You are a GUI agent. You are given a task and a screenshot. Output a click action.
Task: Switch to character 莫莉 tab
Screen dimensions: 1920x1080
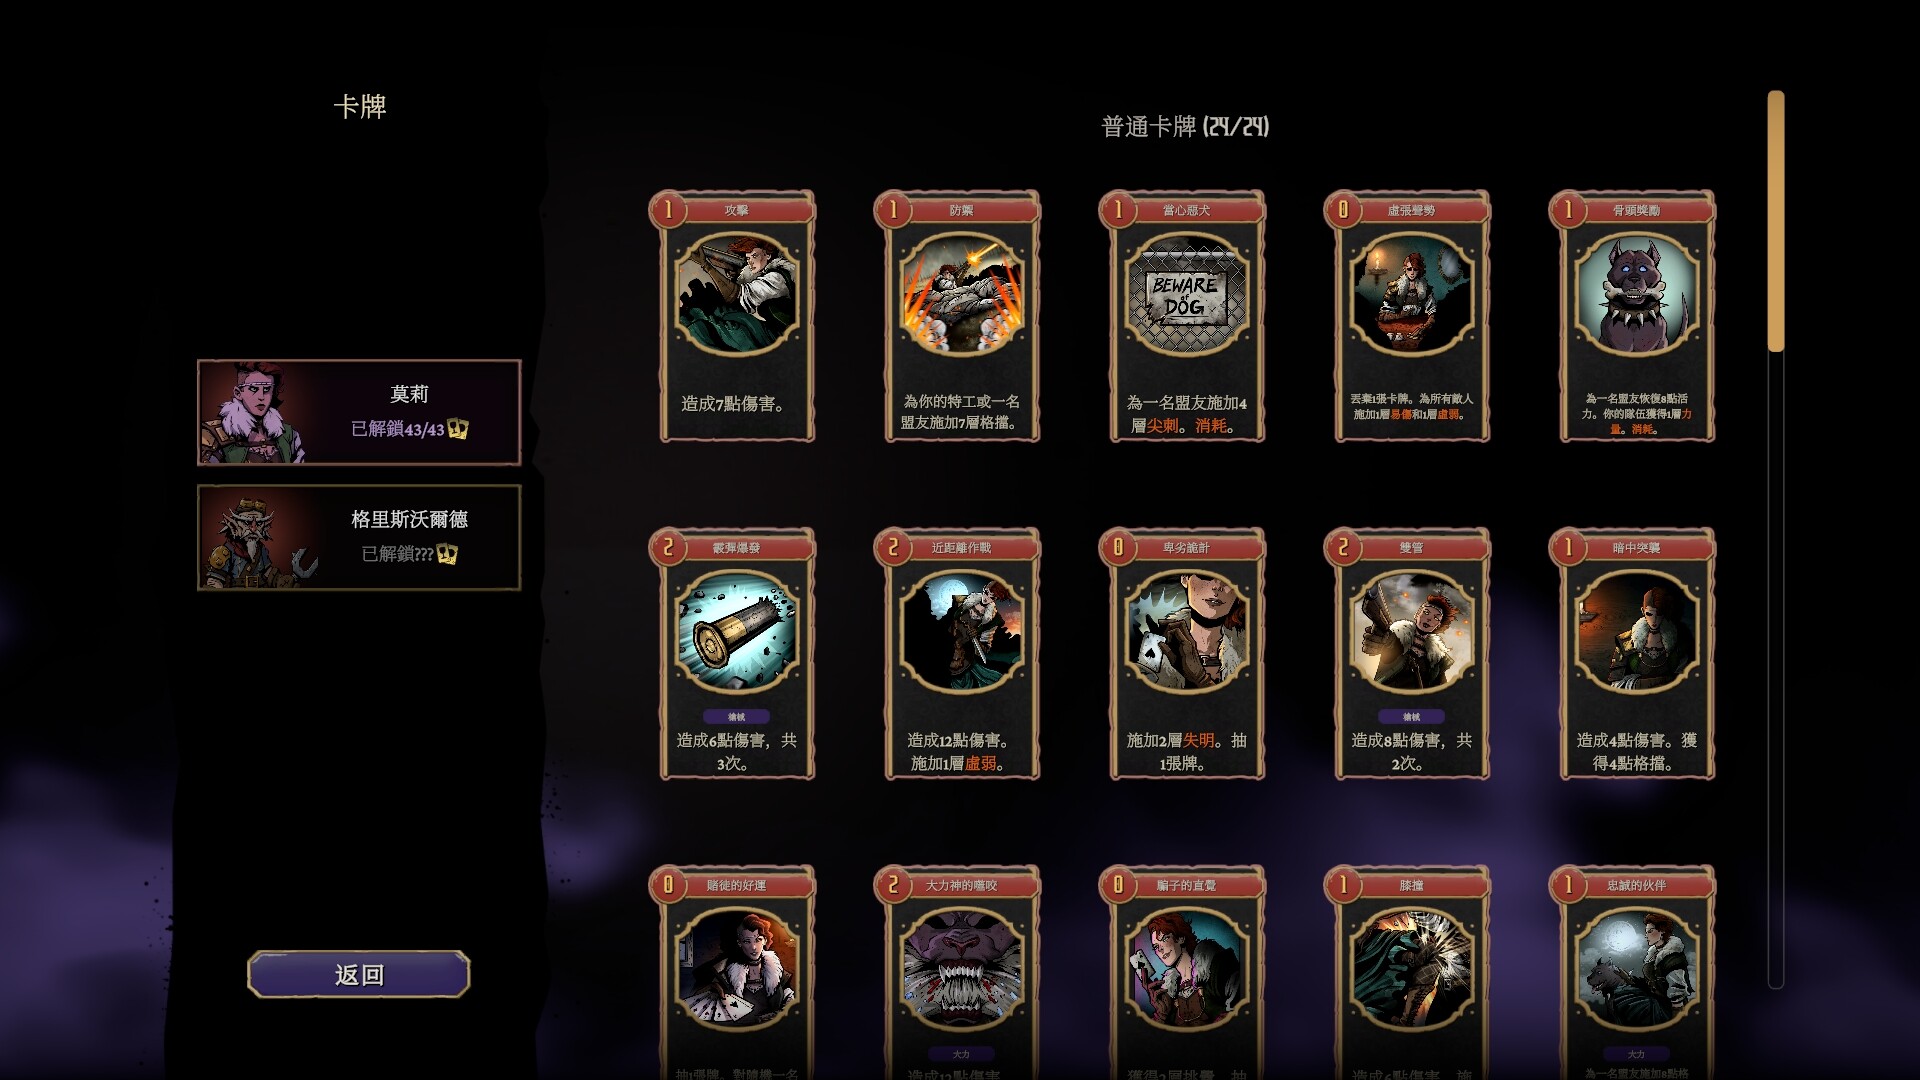(359, 412)
